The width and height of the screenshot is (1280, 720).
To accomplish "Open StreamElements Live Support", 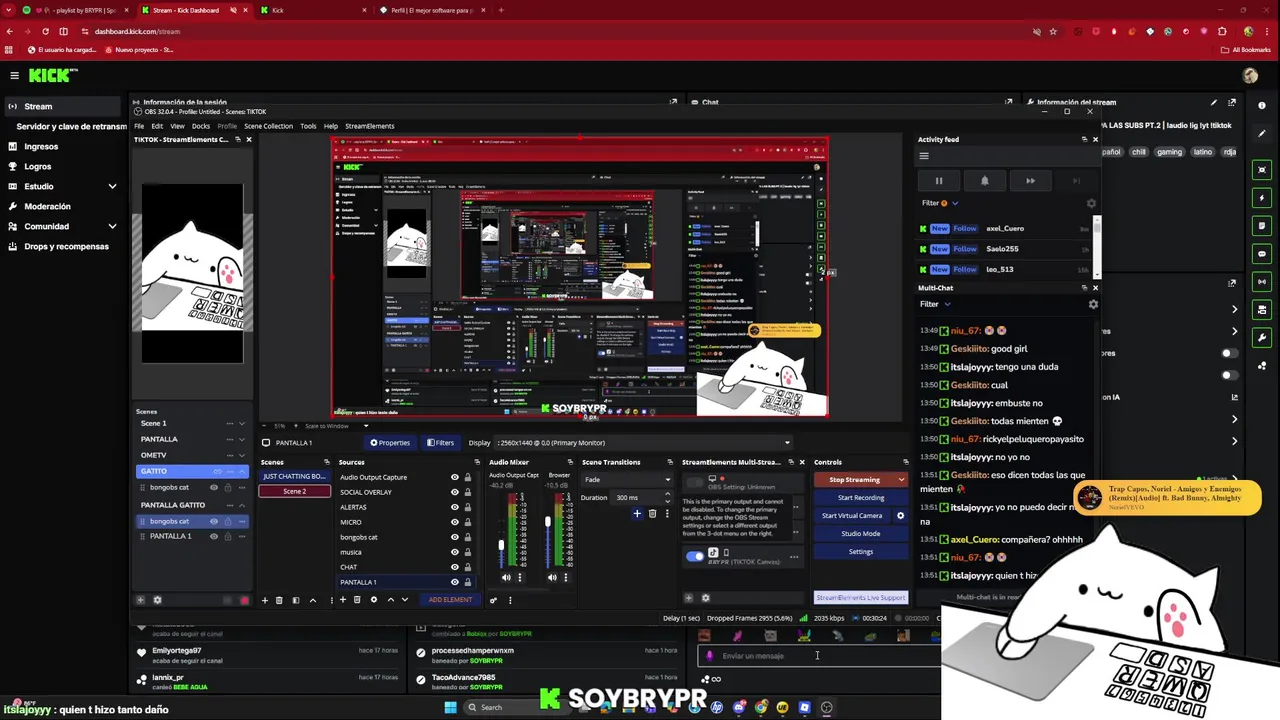I will (x=861, y=598).
